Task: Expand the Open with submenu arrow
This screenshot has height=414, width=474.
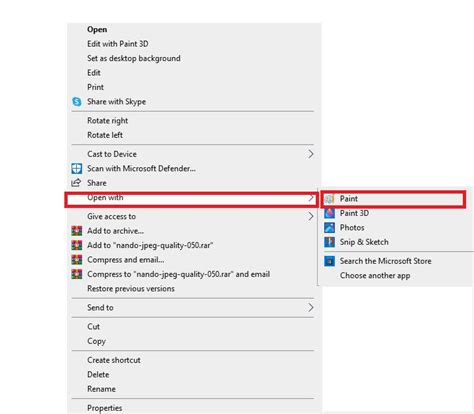Action: click(x=311, y=198)
